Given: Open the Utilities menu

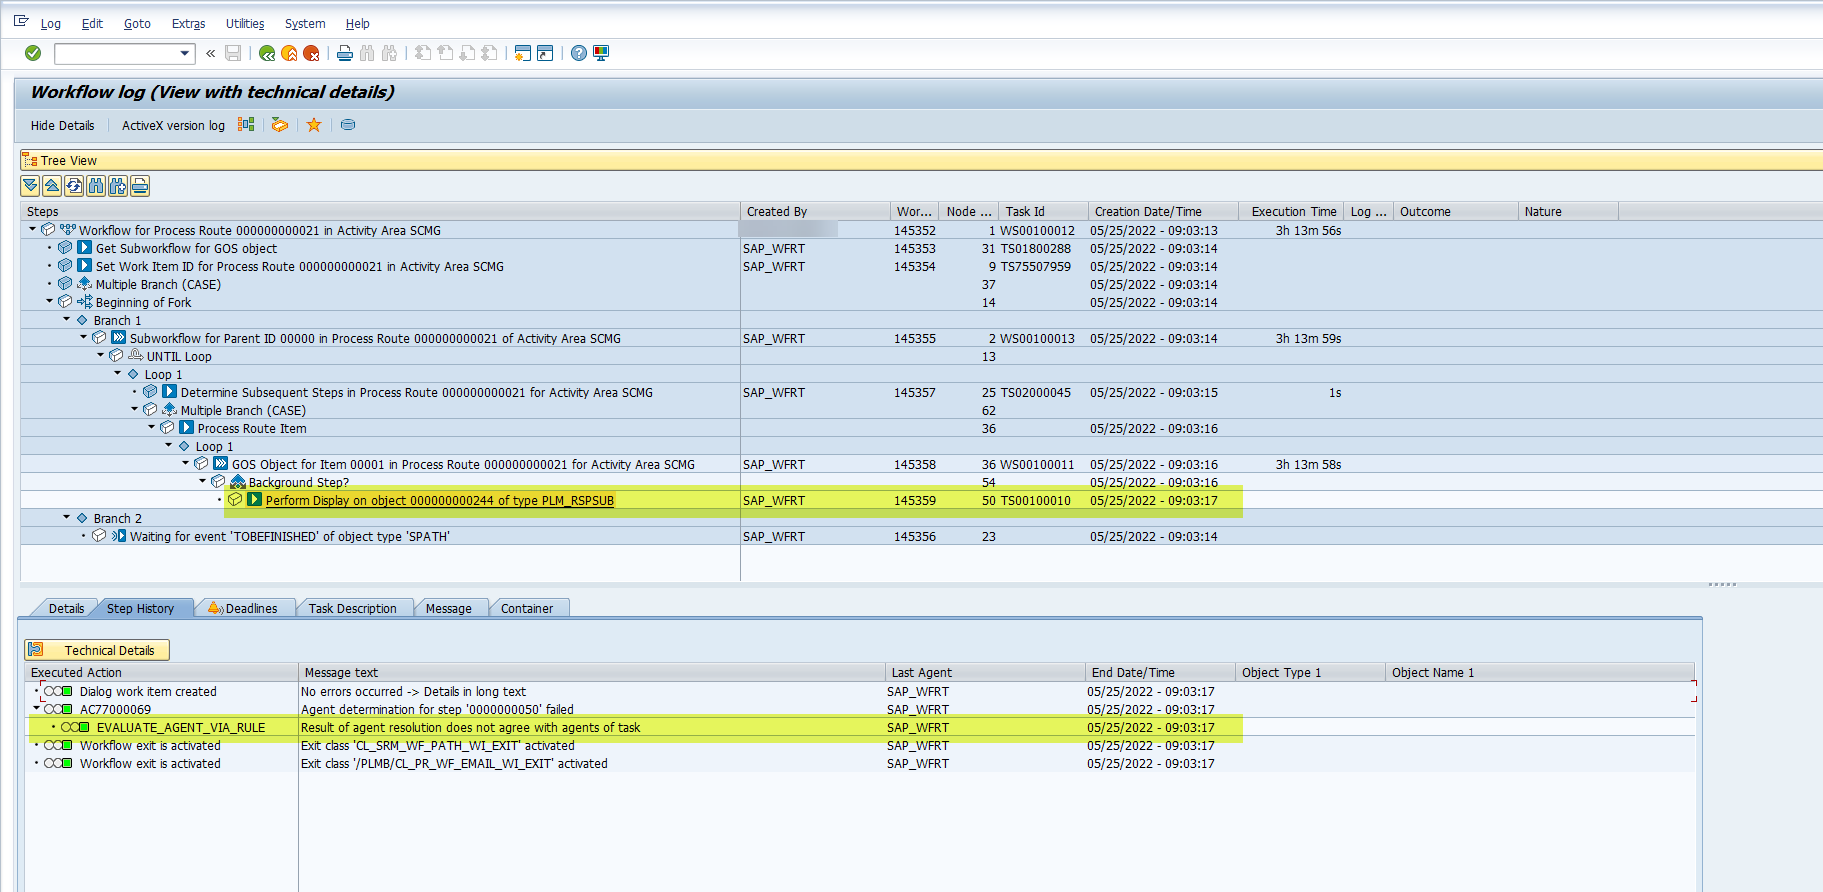Looking at the screenshot, I should click(245, 24).
